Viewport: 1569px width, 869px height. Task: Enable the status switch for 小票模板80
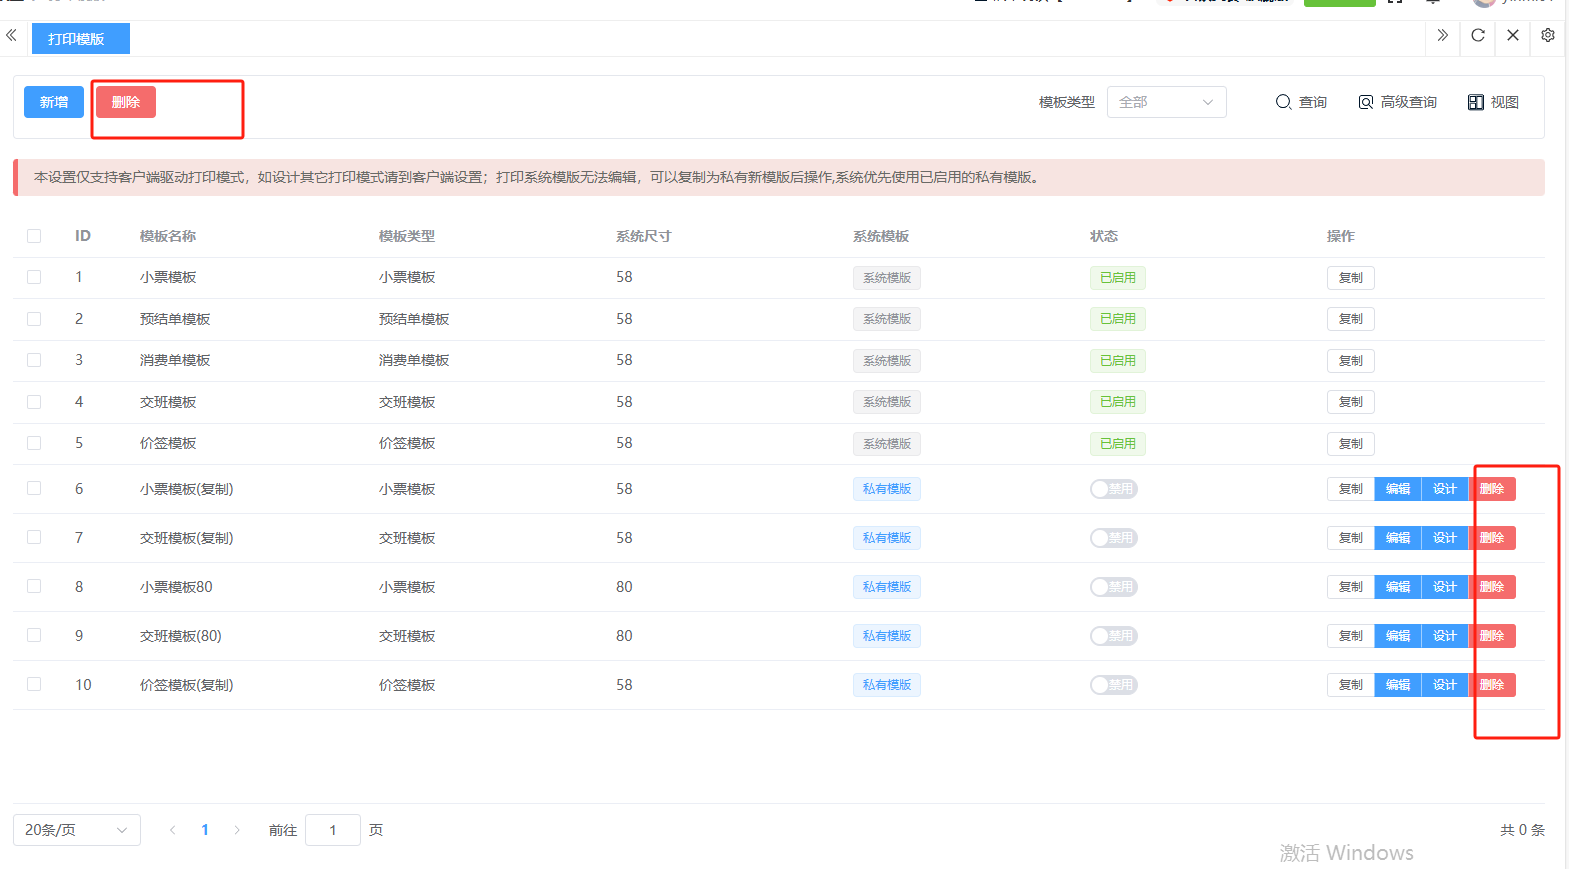(x=1113, y=587)
